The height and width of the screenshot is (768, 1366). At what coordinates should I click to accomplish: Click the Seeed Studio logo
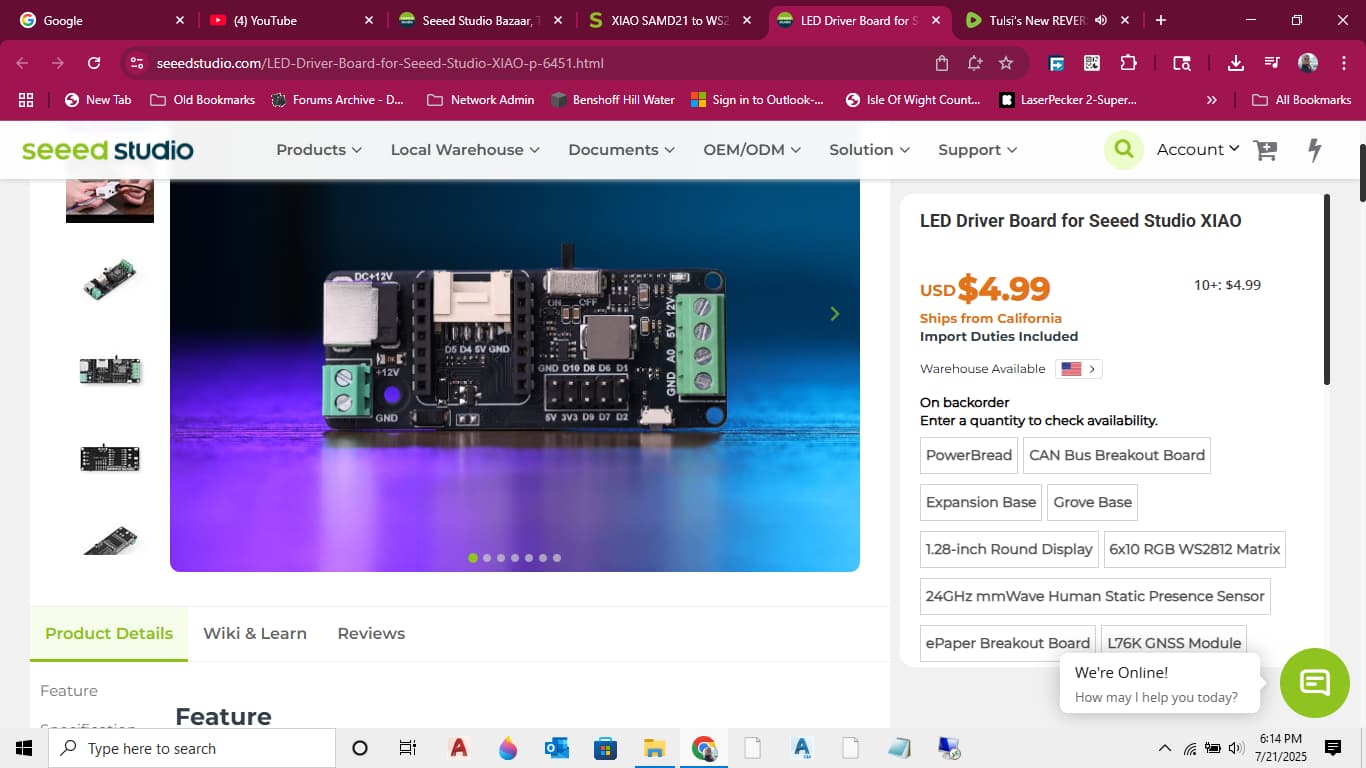point(107,150)
